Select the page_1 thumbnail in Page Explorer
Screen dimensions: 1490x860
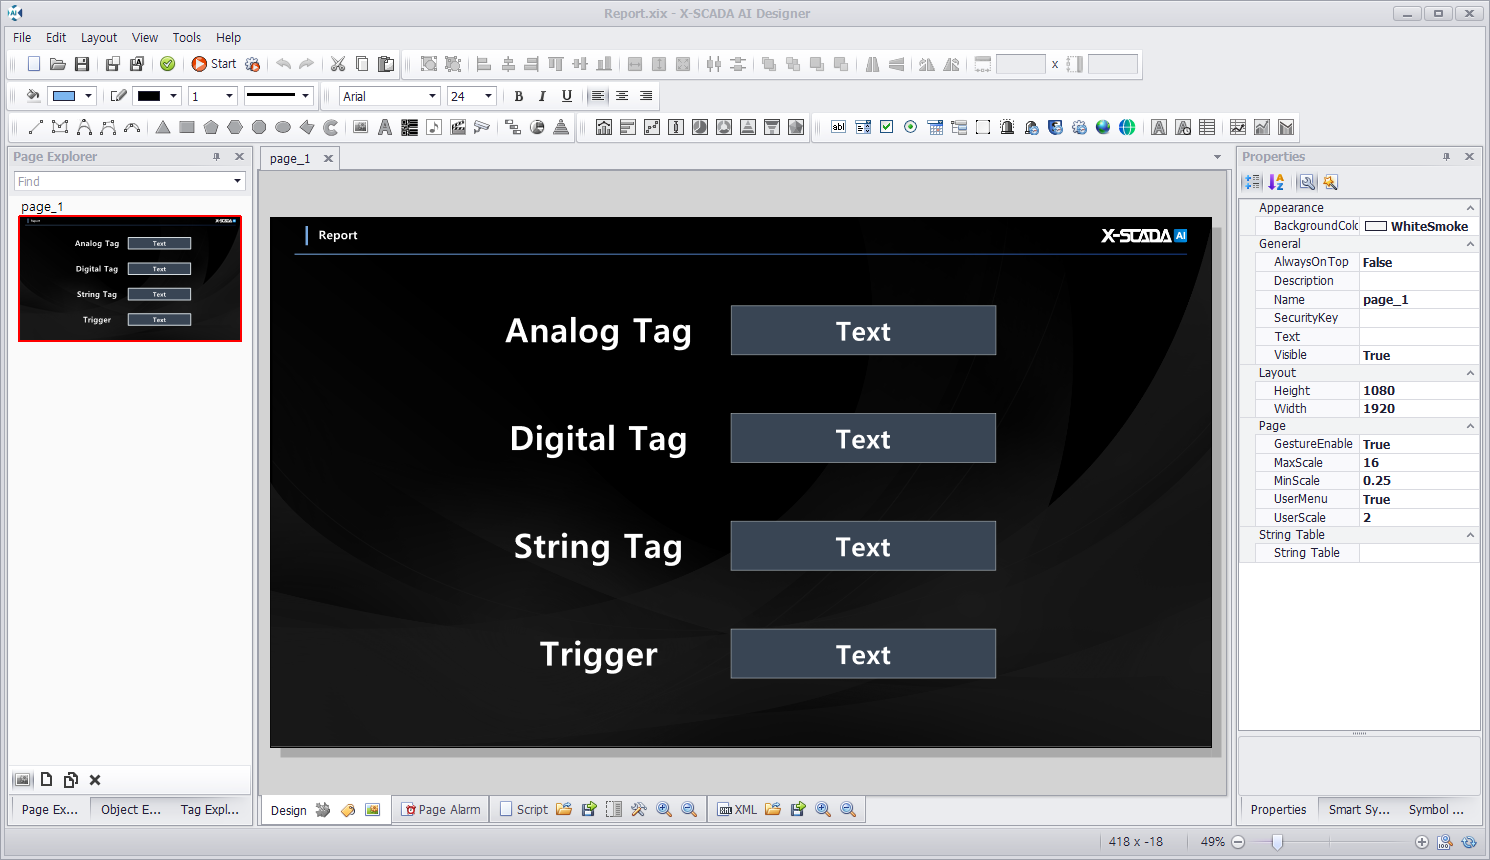(130, 279)
